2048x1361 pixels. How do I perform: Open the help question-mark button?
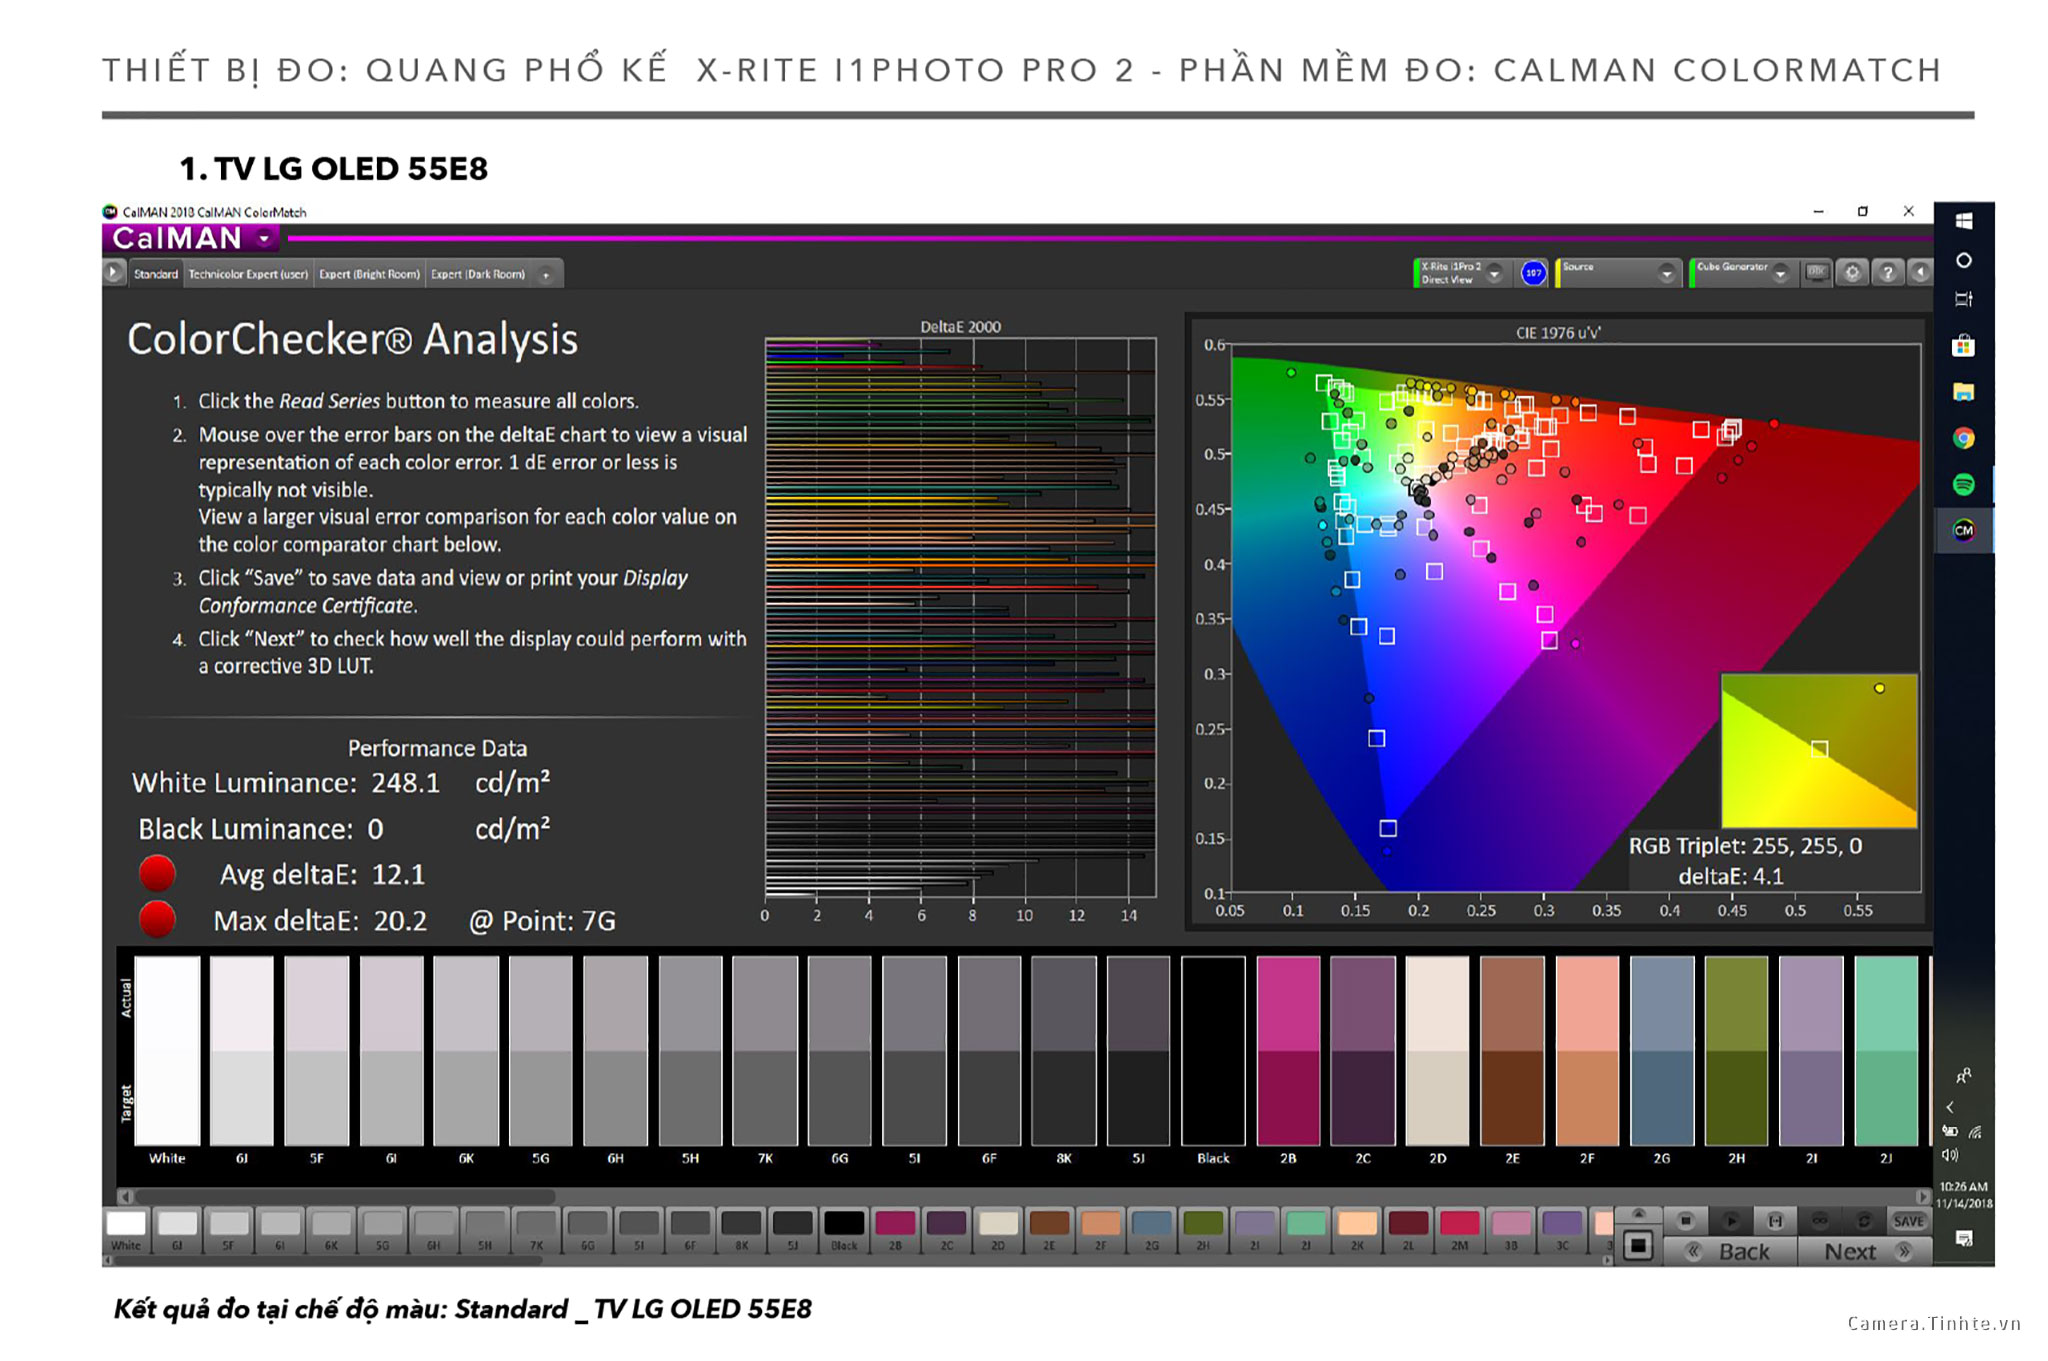tap(1887, 273)
